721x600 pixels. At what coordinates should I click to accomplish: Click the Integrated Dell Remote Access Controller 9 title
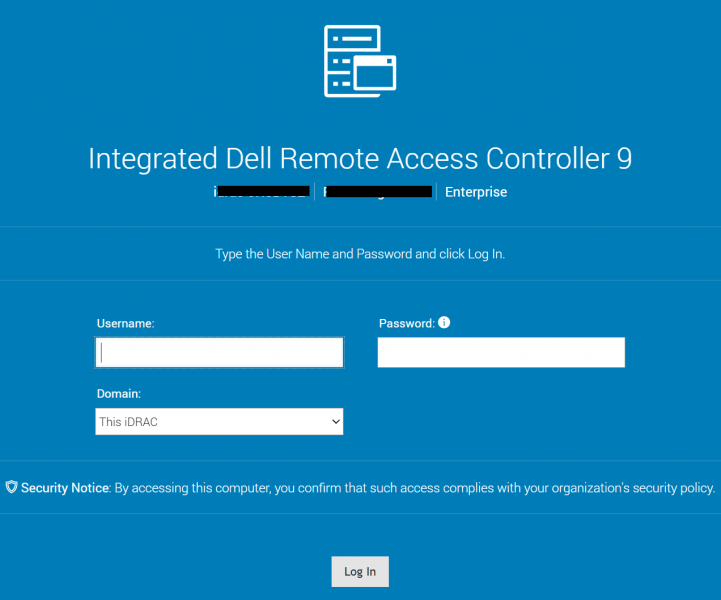pos(360,159)
